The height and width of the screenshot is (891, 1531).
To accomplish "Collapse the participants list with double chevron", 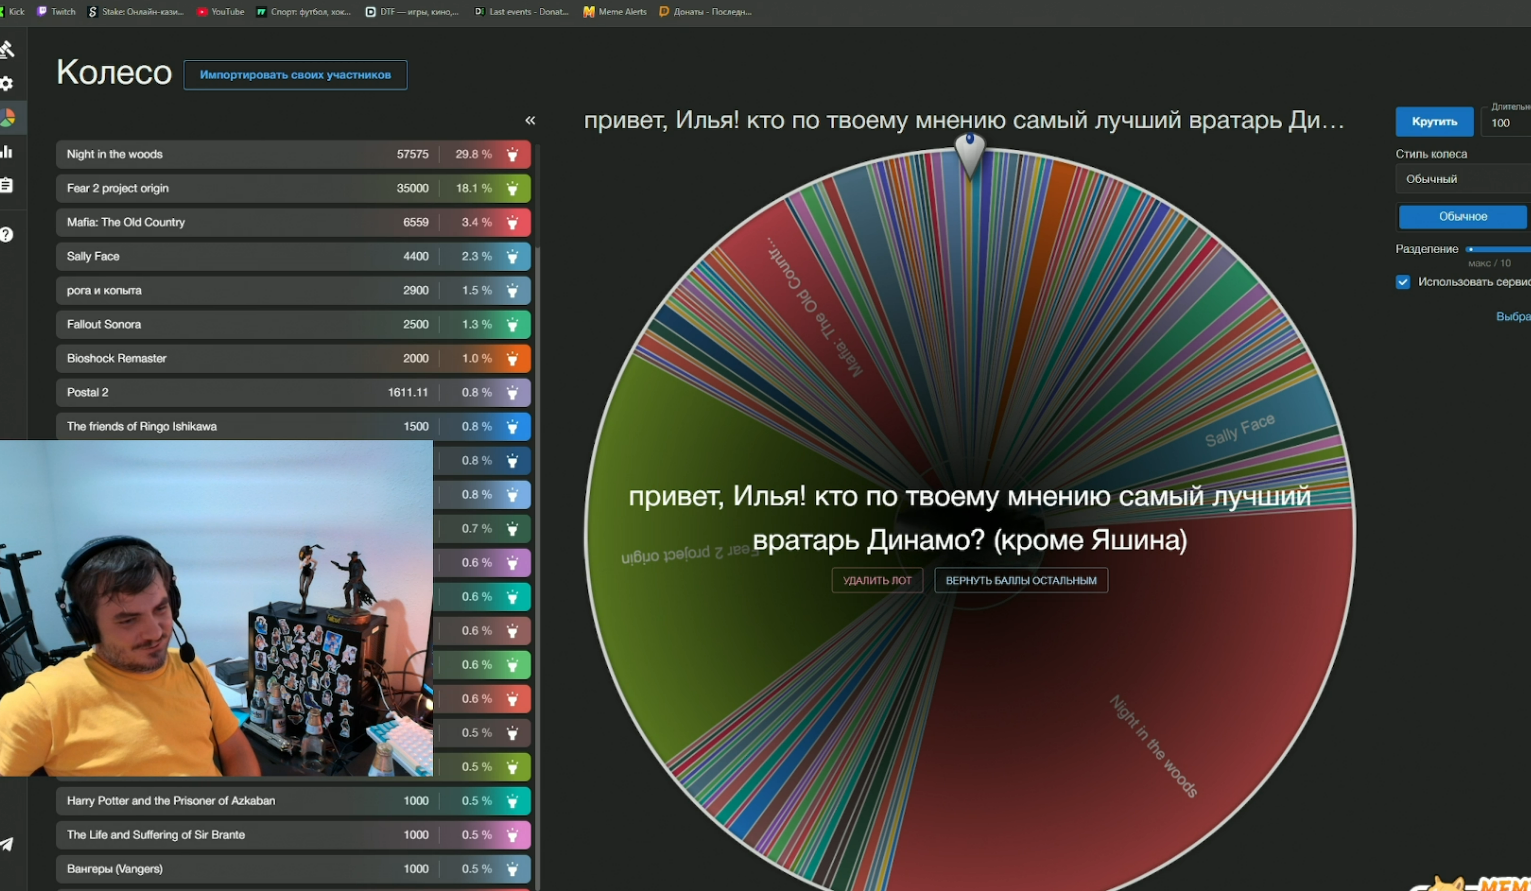I will coord(530,120).
